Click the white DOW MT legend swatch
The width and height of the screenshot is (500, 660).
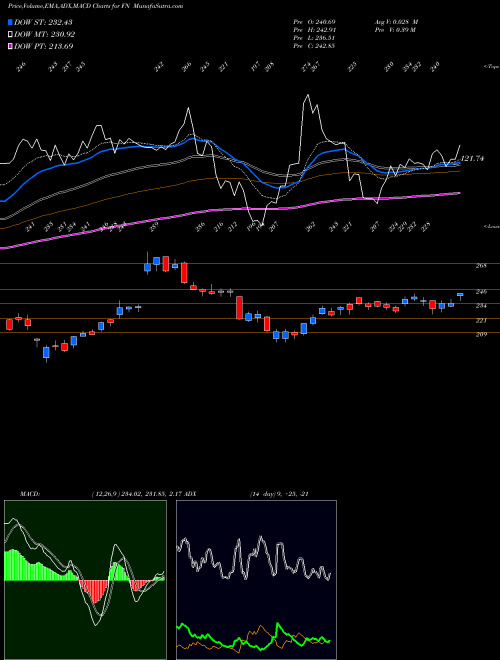tap(11, 34)
